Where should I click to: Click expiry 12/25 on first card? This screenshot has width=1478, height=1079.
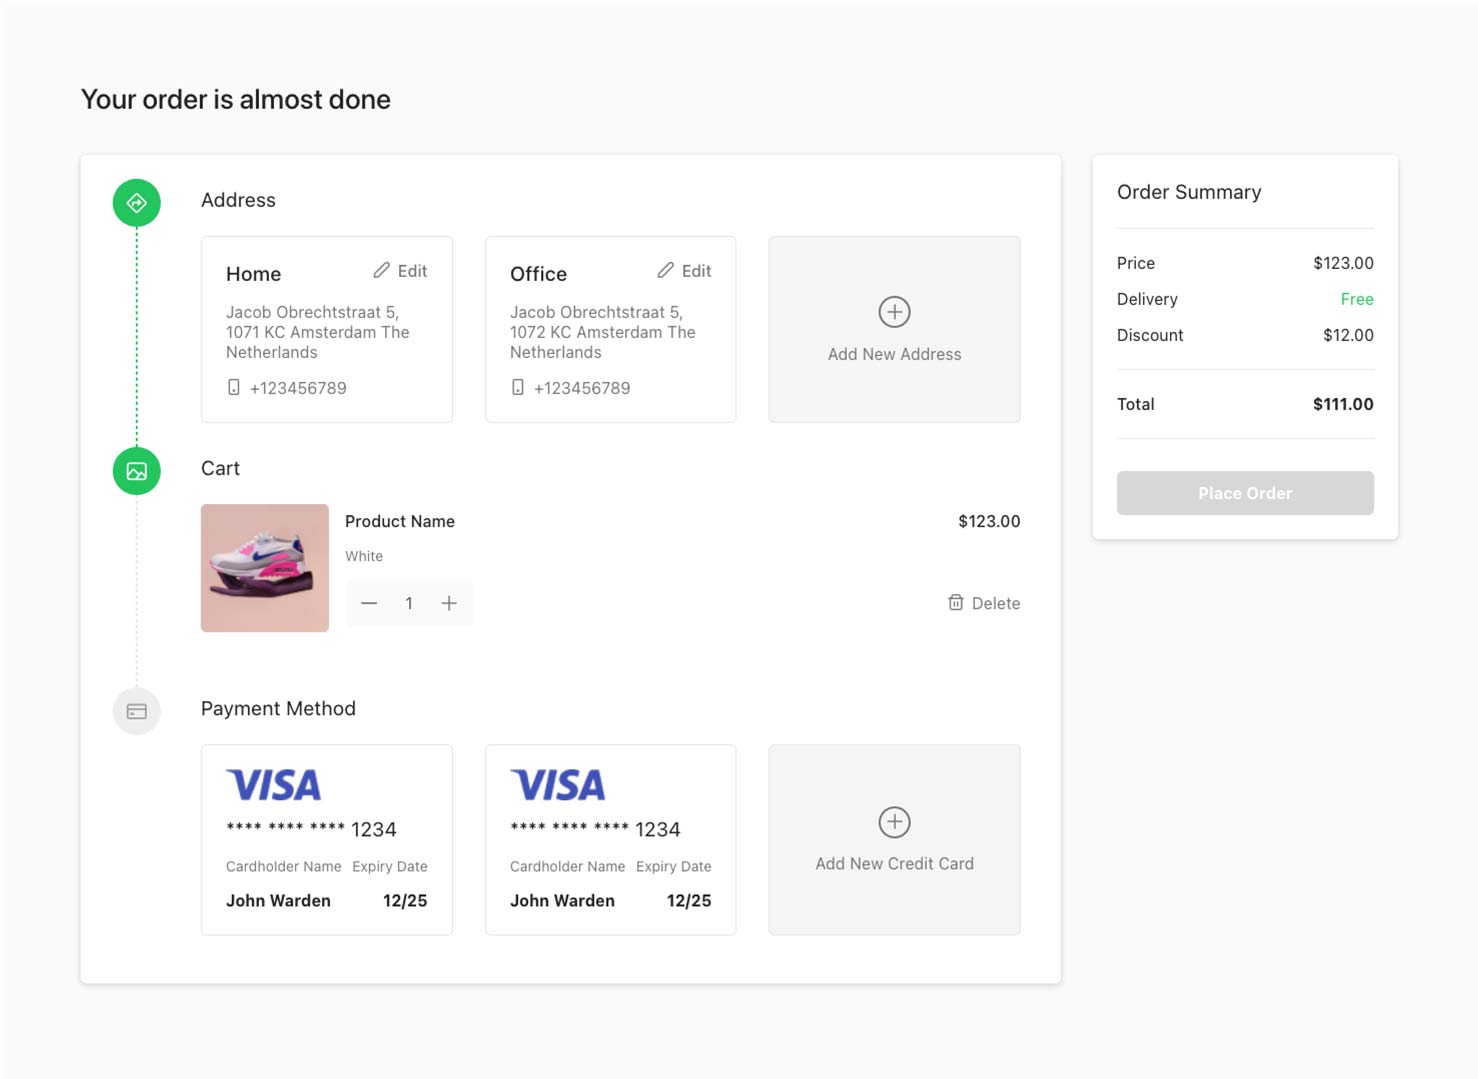[x=405, y=901]
